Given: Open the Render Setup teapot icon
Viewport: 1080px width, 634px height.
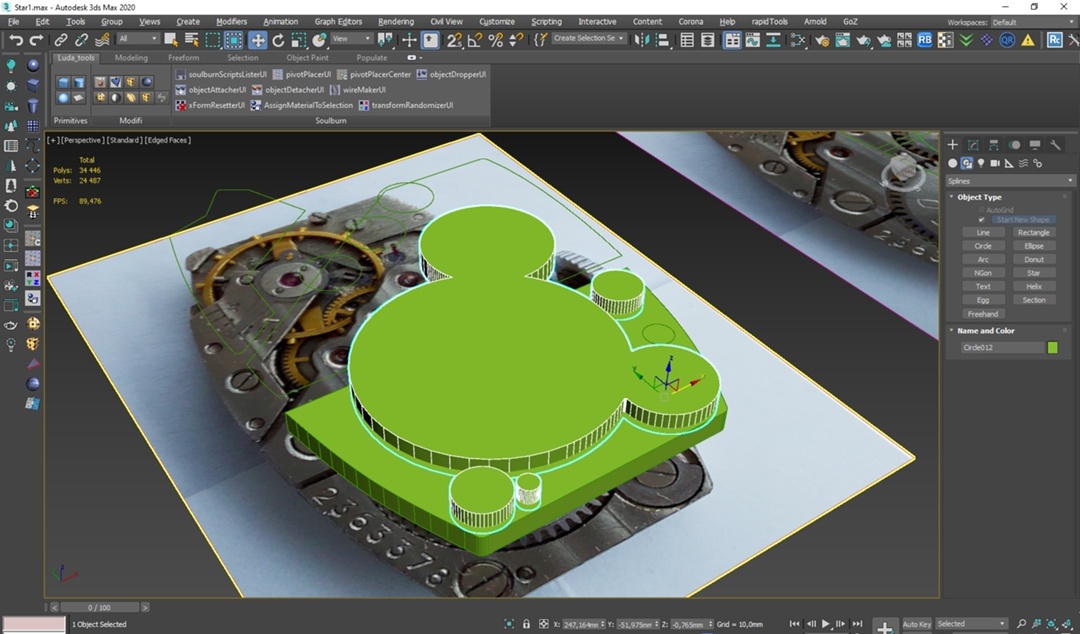Looking at the screenshot, I should pyautogui.click(x=822, y=40).
